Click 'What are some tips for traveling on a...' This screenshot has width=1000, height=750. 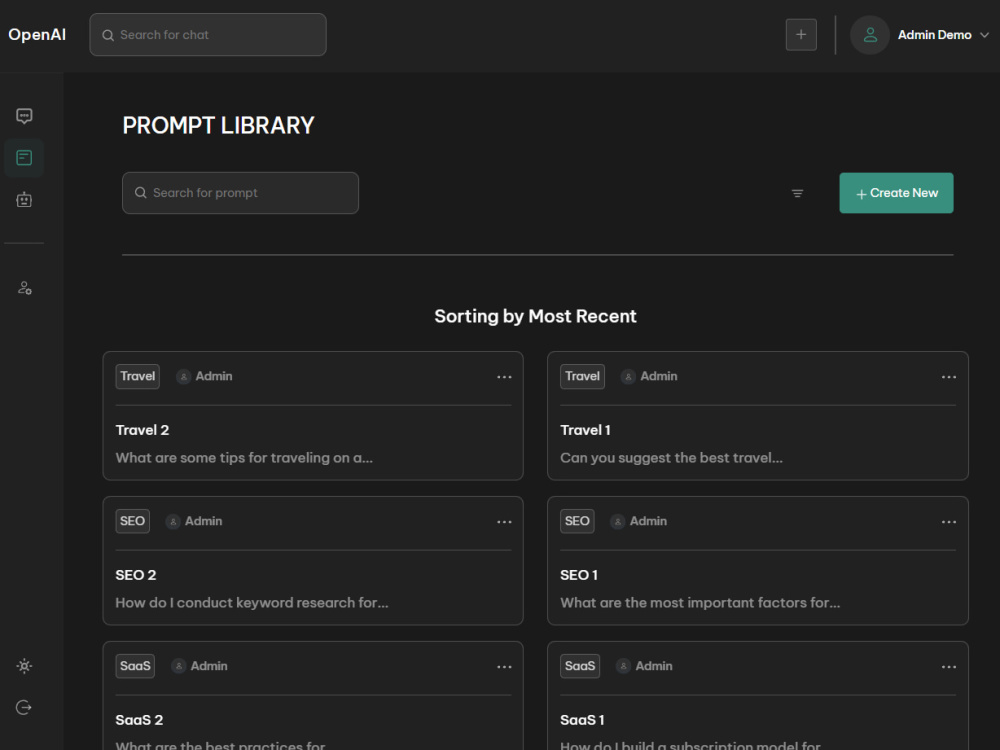[x=244, y=458]
